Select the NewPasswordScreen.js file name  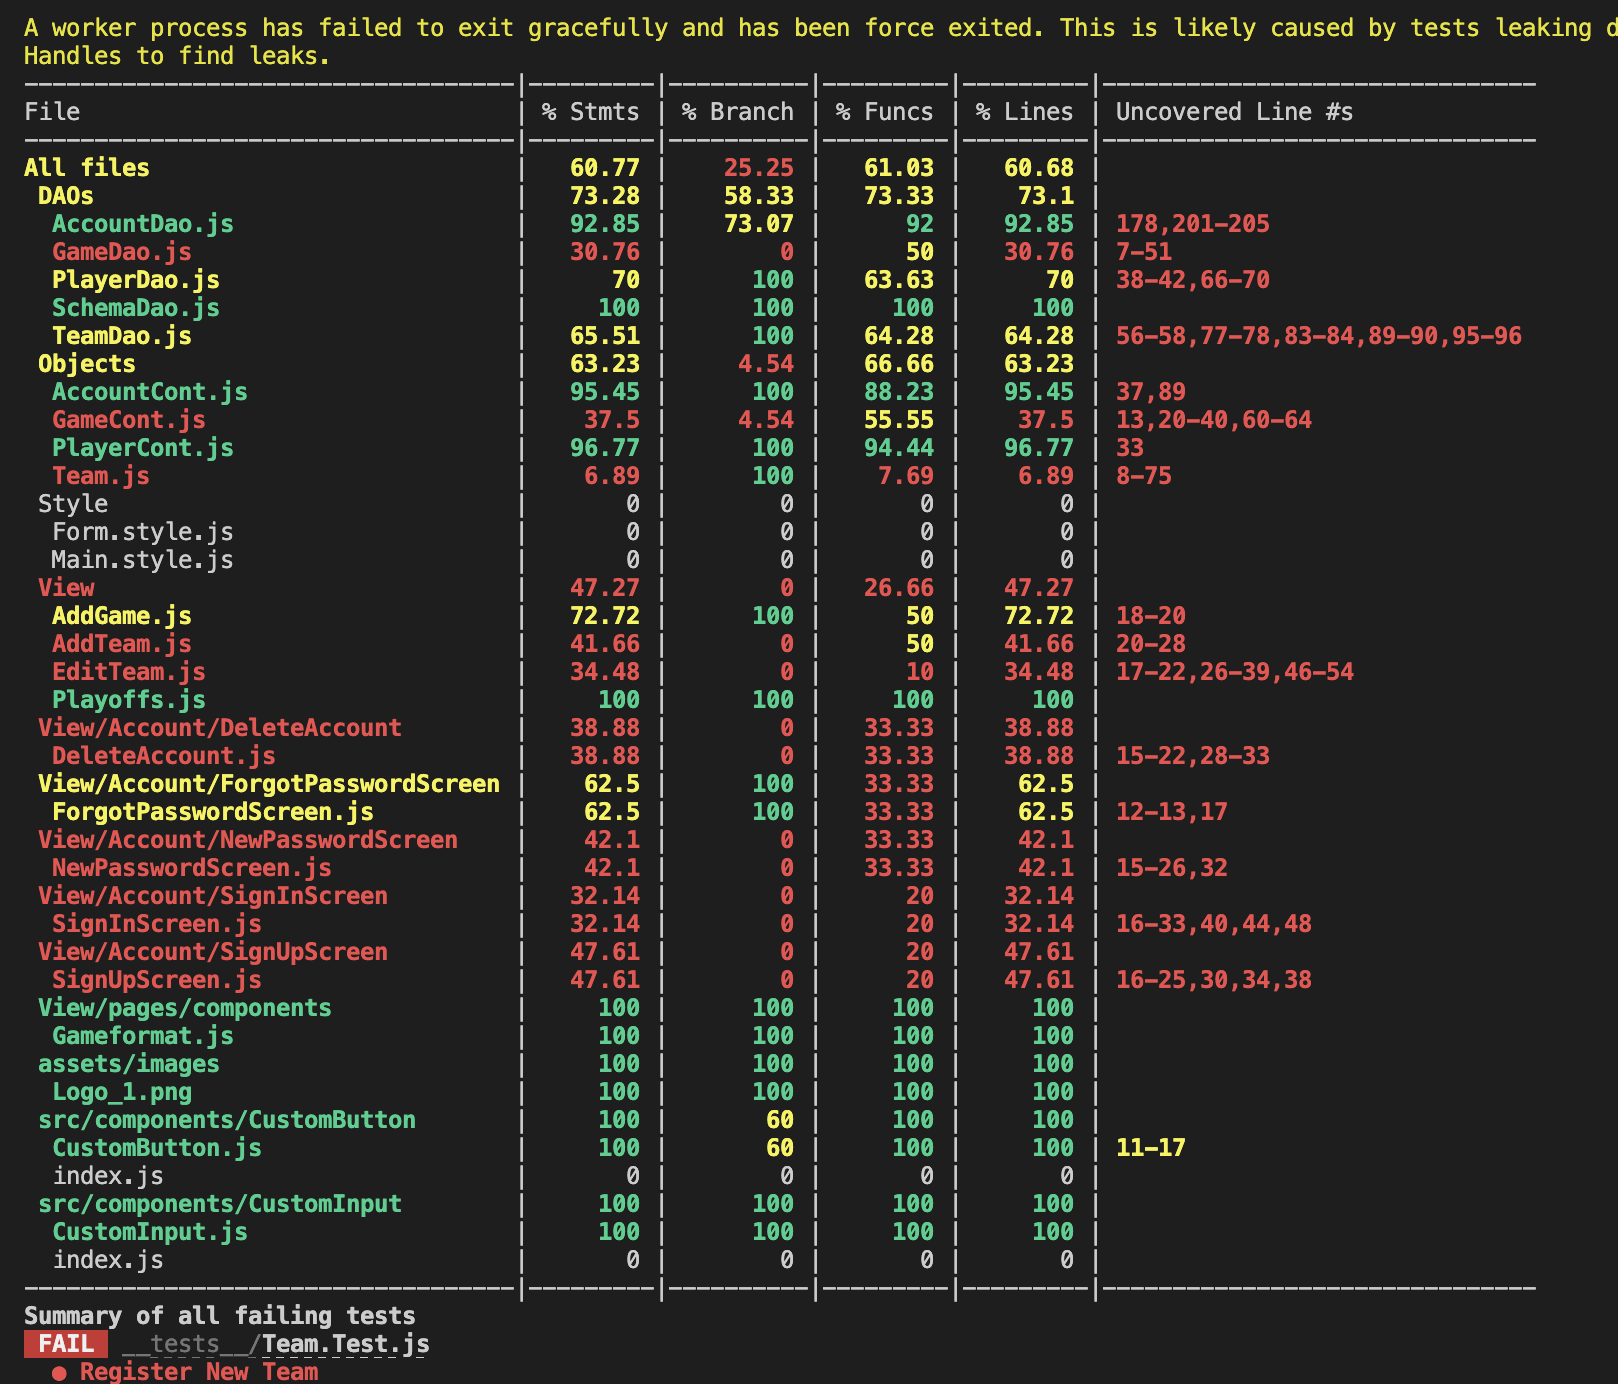click(192, 868)
